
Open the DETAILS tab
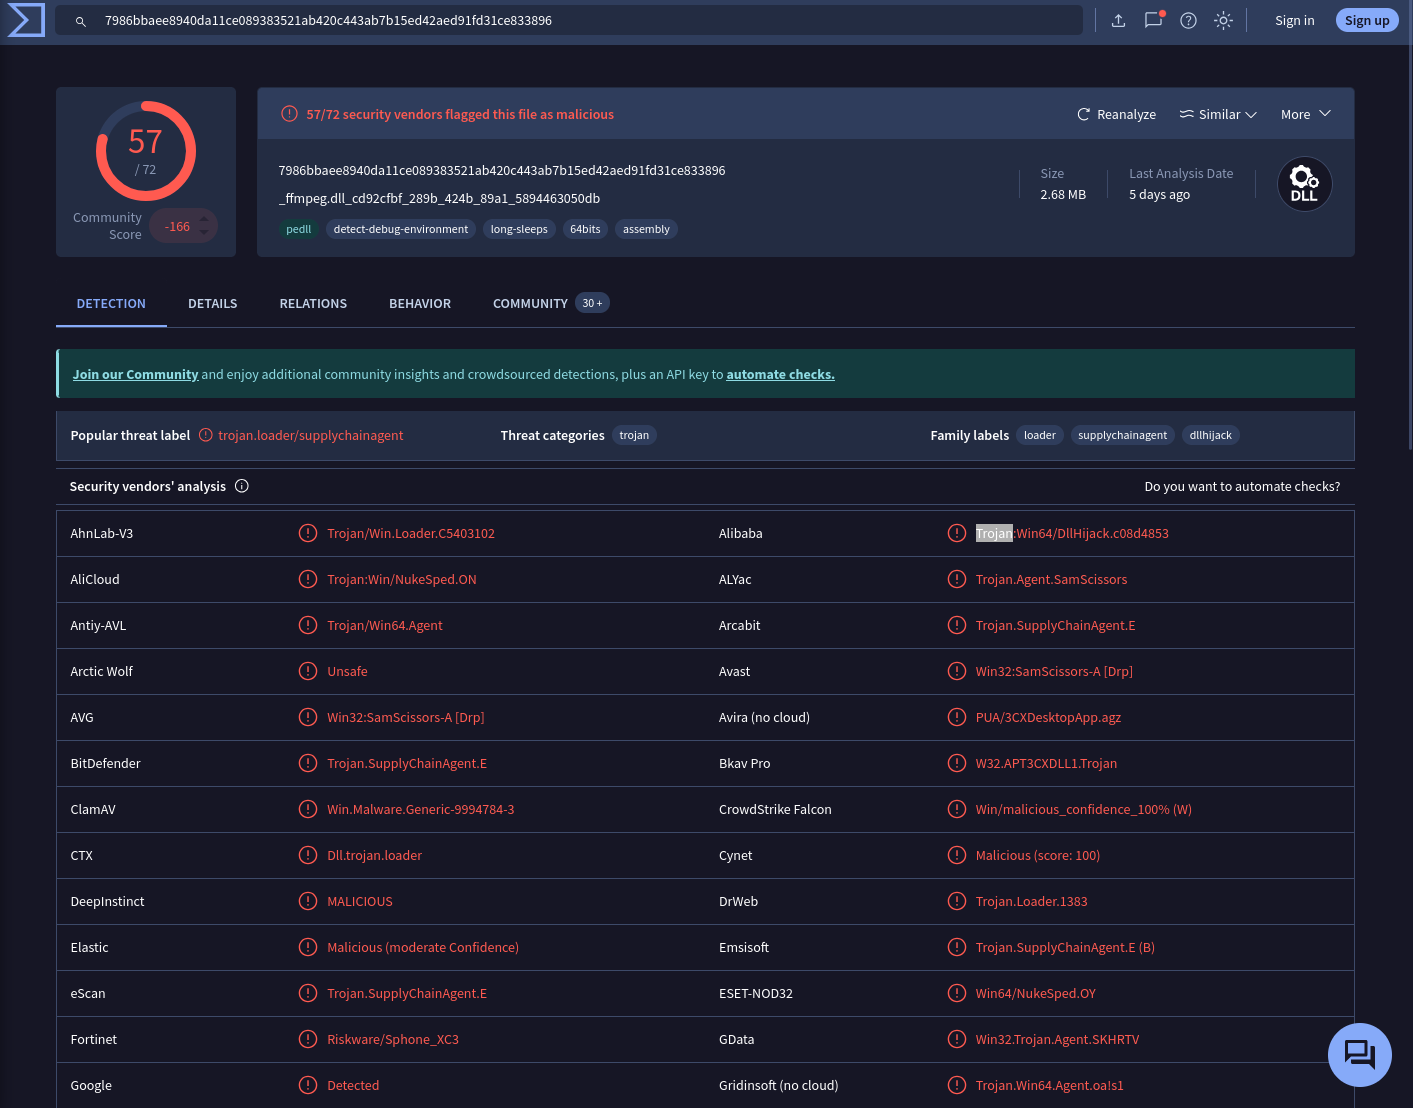click(213, 303)
